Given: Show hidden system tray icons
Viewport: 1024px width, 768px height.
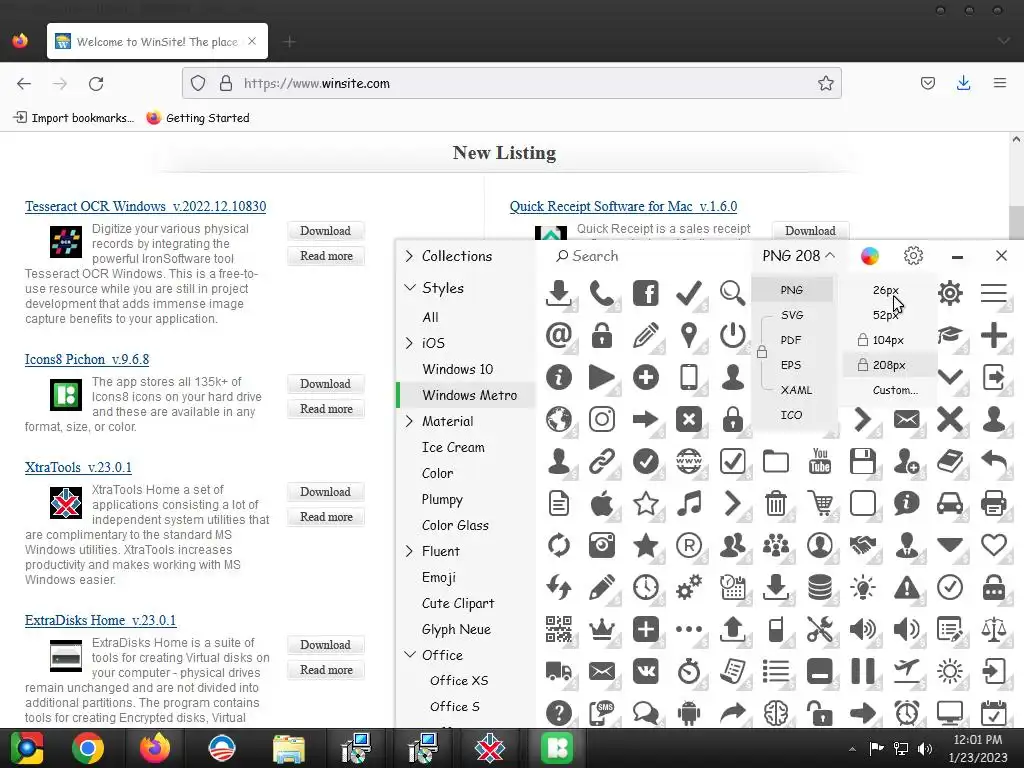Looking at the screenshot, I should click(852, 749).
